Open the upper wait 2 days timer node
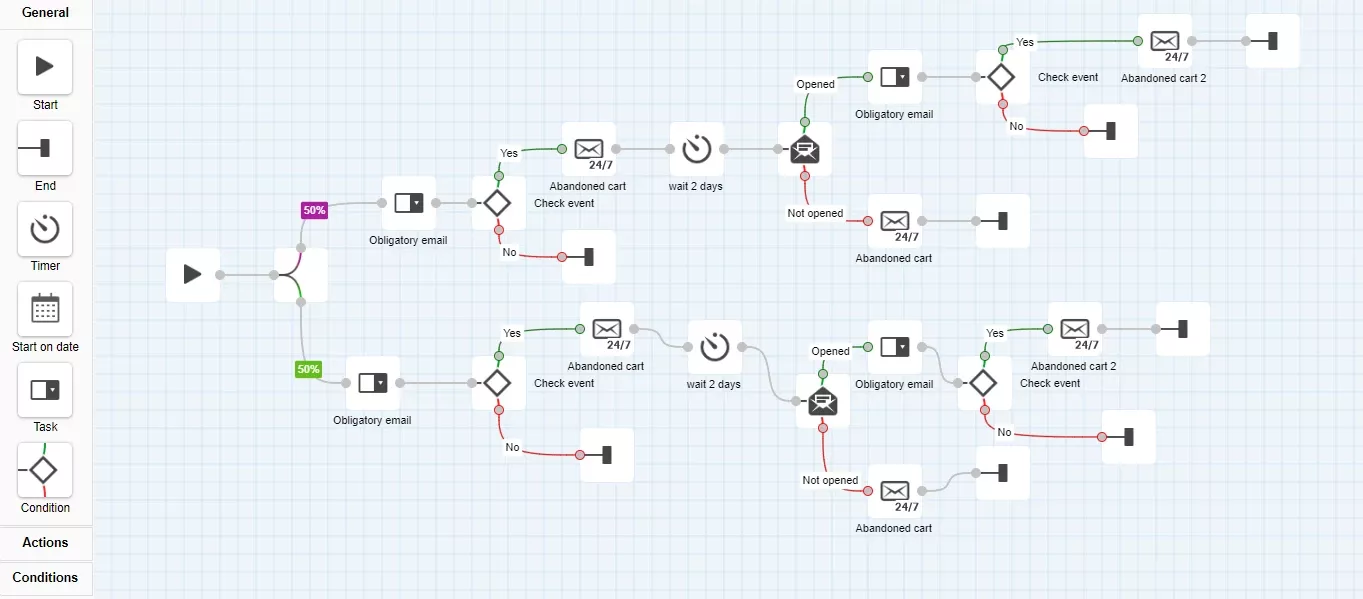 tap(696, 149)
